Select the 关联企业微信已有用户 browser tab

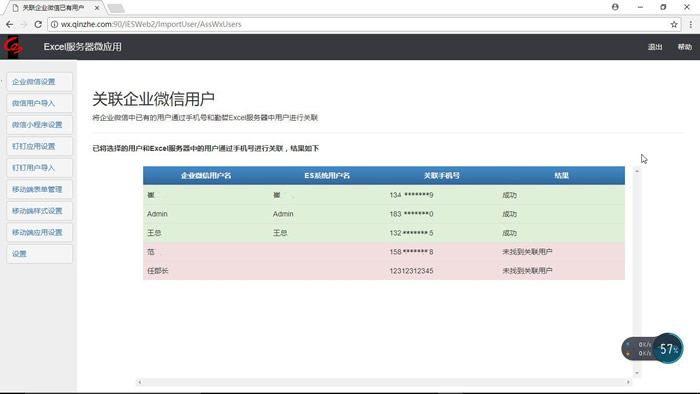pyautogui.click(x=53, y=8)
